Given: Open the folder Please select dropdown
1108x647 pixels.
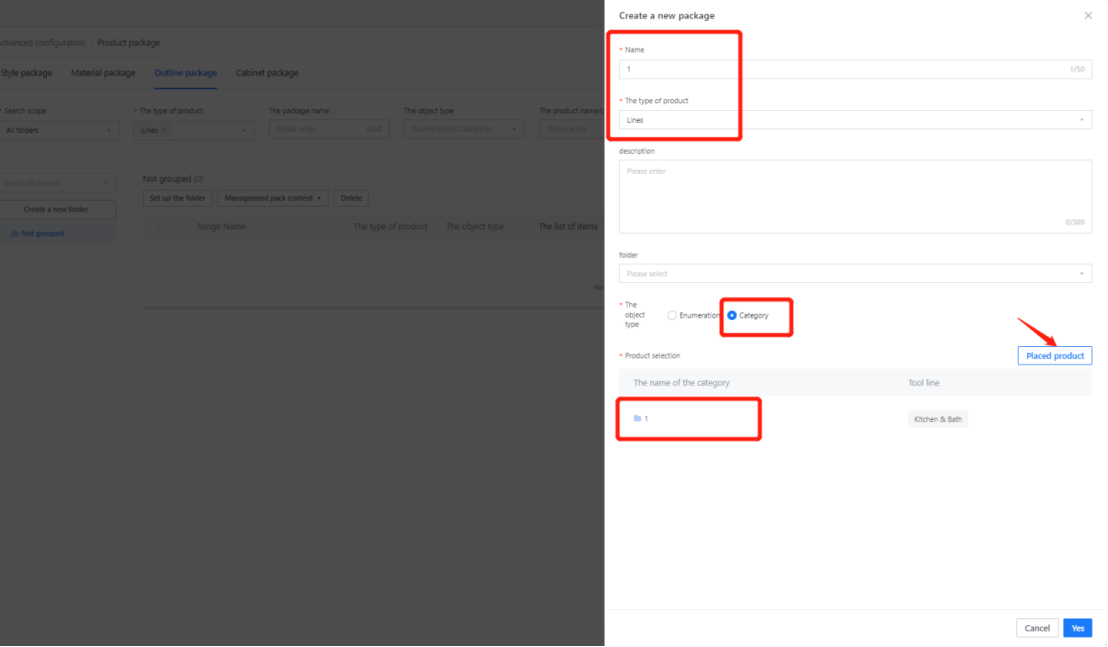Looking at the screenshot, I should coord(855,273).
